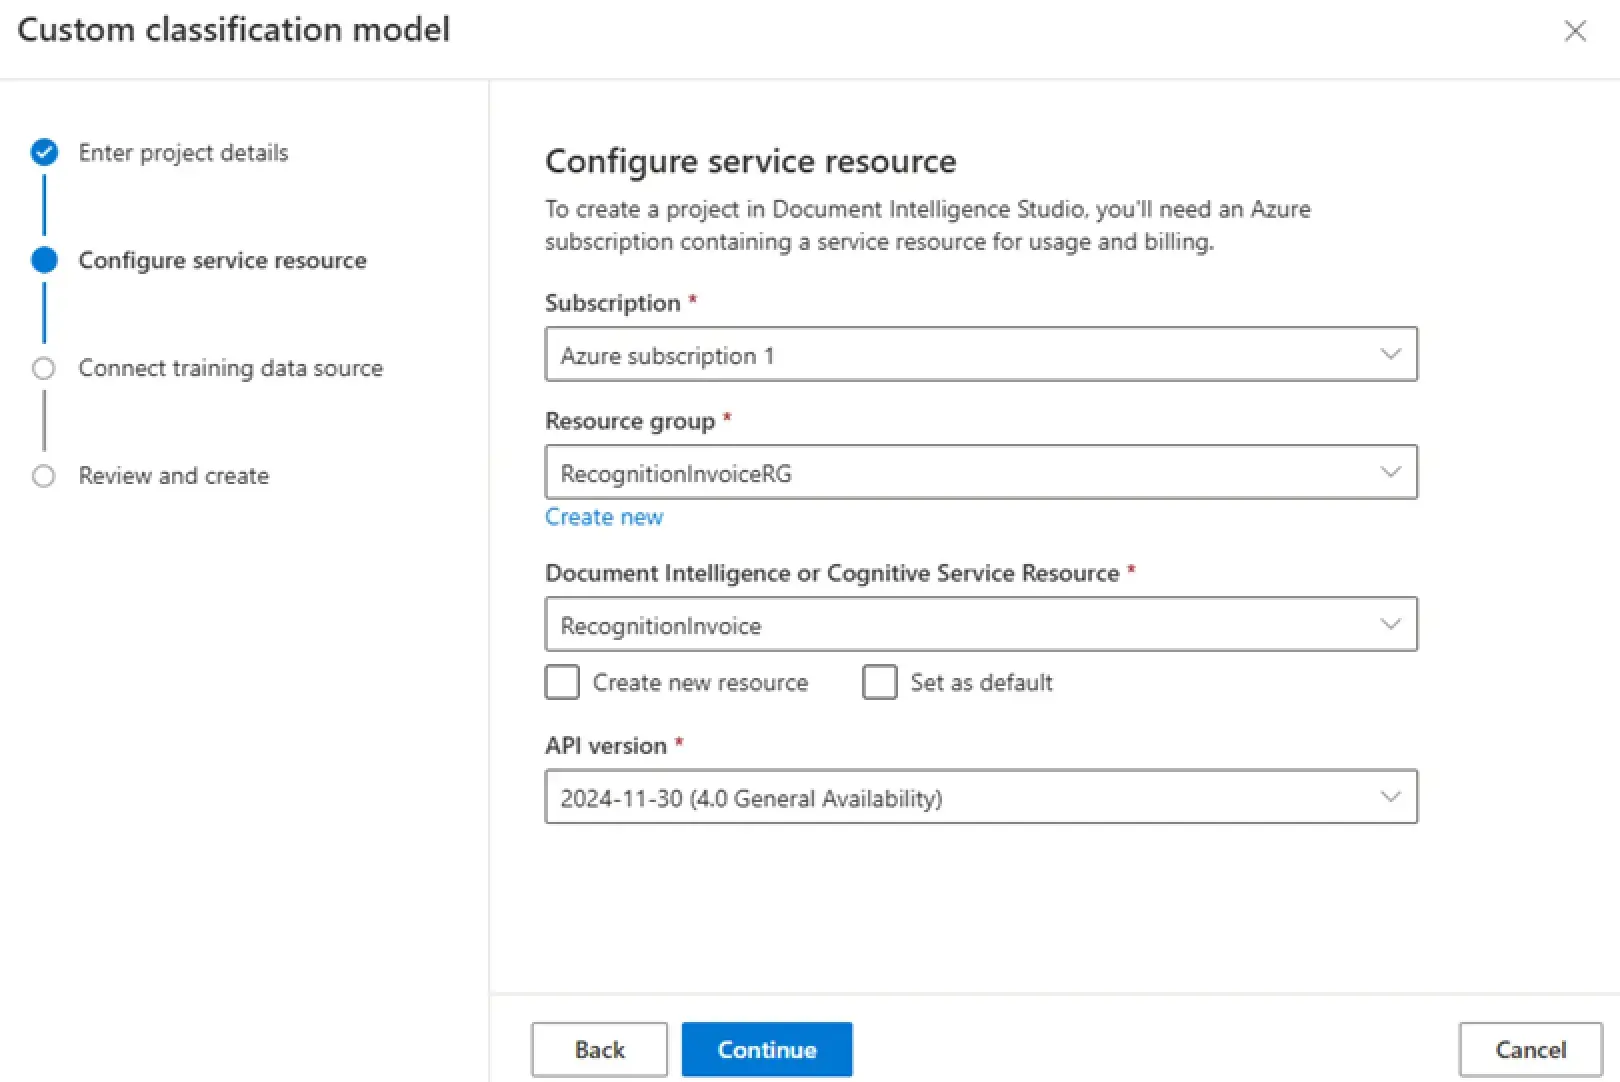The width and height of the screenshot is (1620, 1082).
Task: Click the Azure subscription description paragraph
Action: 927,225
